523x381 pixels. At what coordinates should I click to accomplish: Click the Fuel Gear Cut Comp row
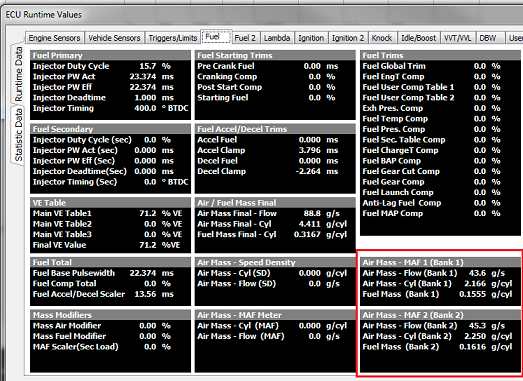440,171
